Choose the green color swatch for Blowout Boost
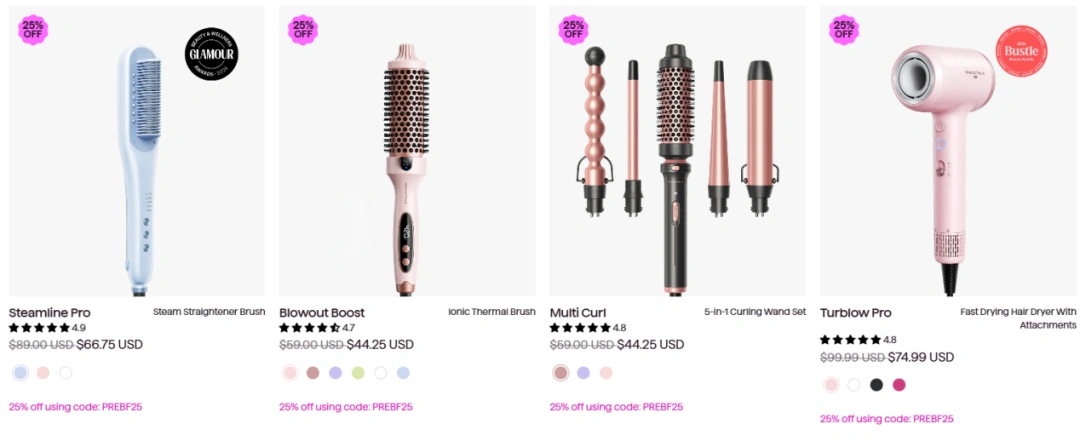1080x447 pixels. pos(358,373)
